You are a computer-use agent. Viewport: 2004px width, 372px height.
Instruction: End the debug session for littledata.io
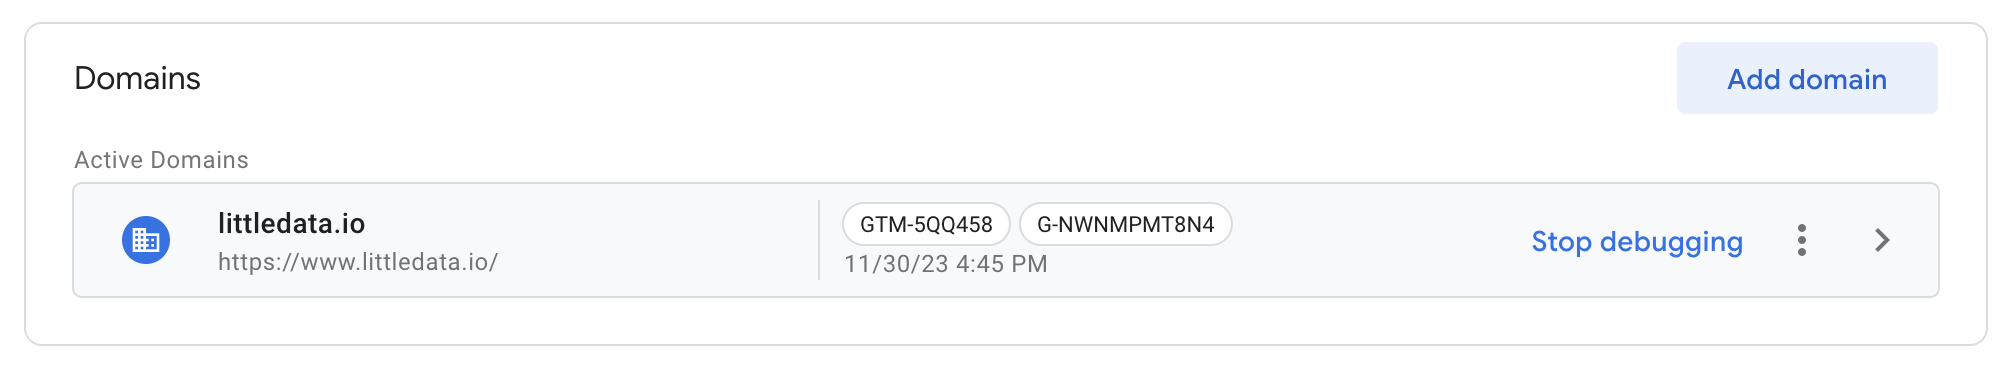pos(1637,241)
